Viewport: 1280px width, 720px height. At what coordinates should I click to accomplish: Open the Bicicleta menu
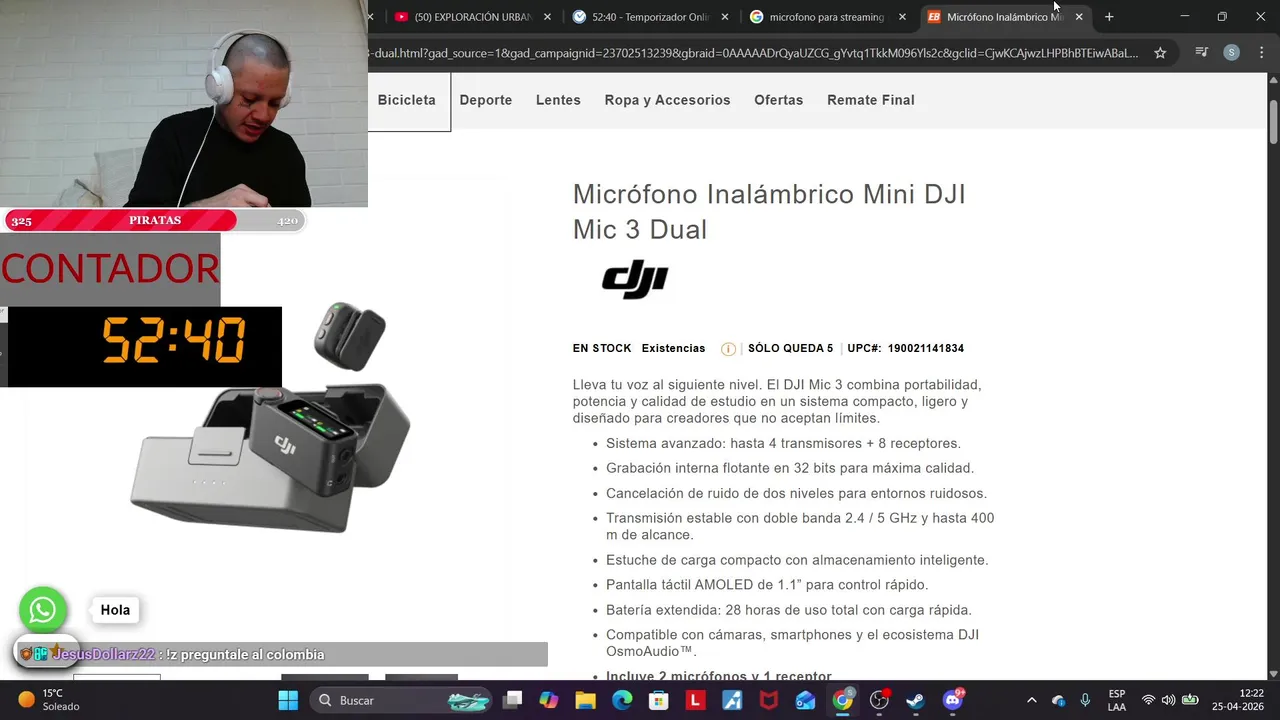pyautogui.click(x=407, y=100)
